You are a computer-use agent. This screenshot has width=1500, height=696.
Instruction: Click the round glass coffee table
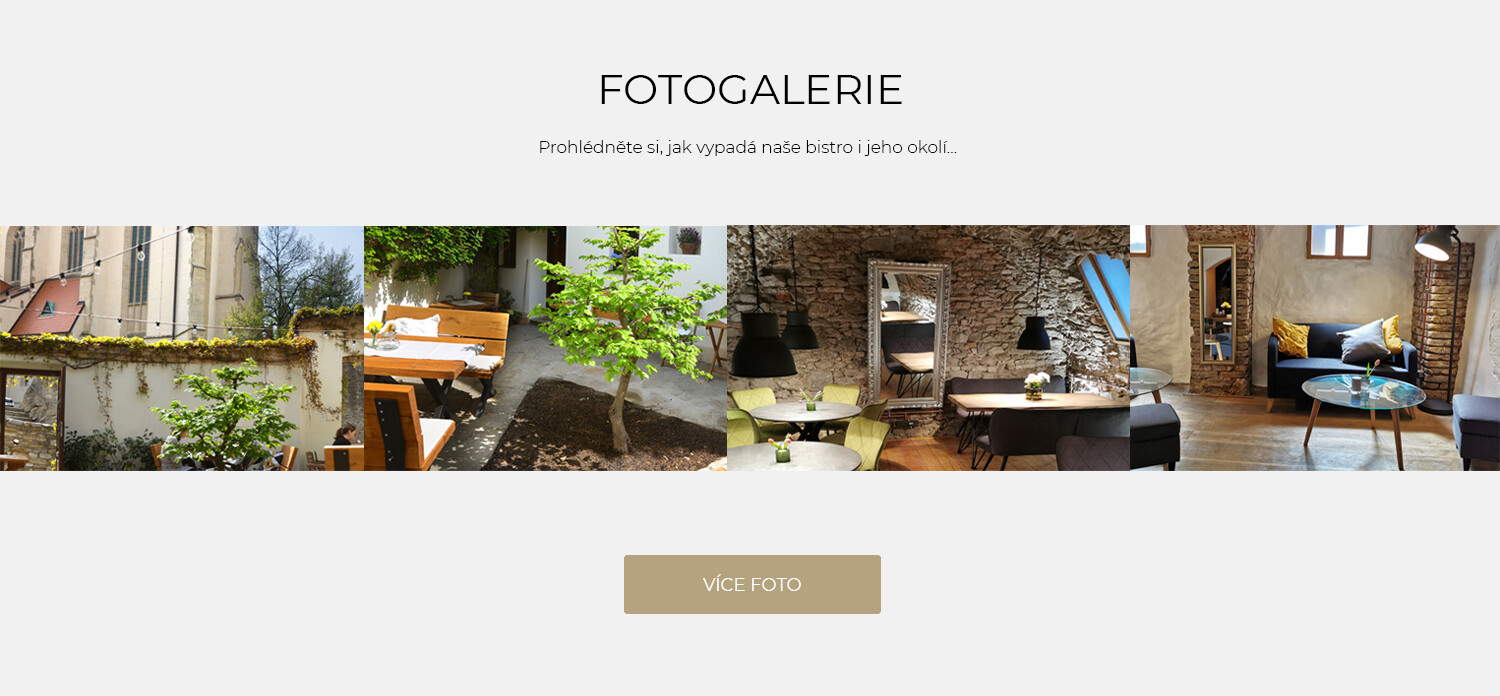pyautogui.click(x=1363, y=393)
